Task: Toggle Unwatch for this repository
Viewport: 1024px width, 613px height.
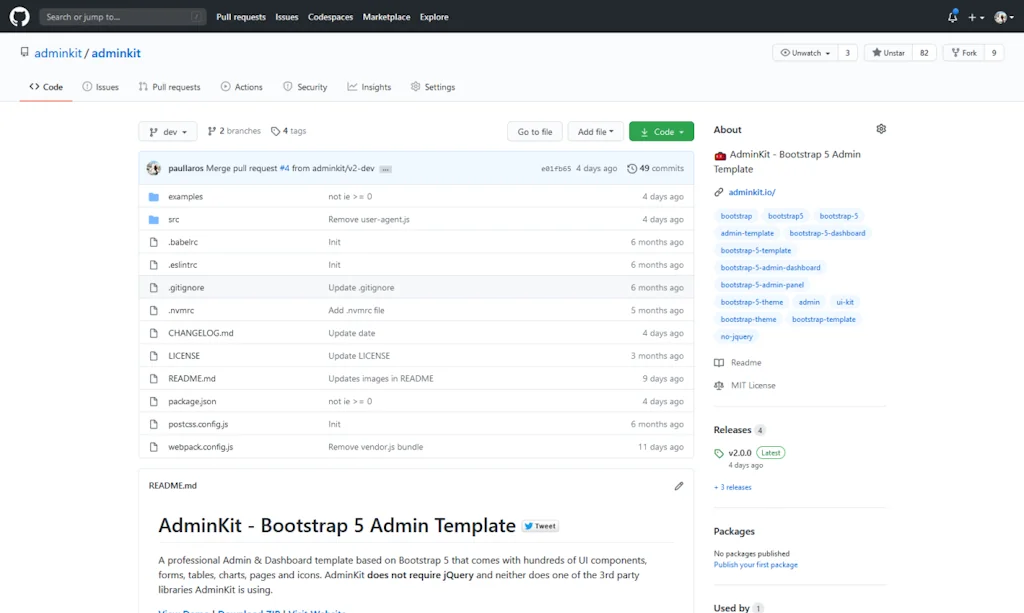Action: click(x=803, y=53)
